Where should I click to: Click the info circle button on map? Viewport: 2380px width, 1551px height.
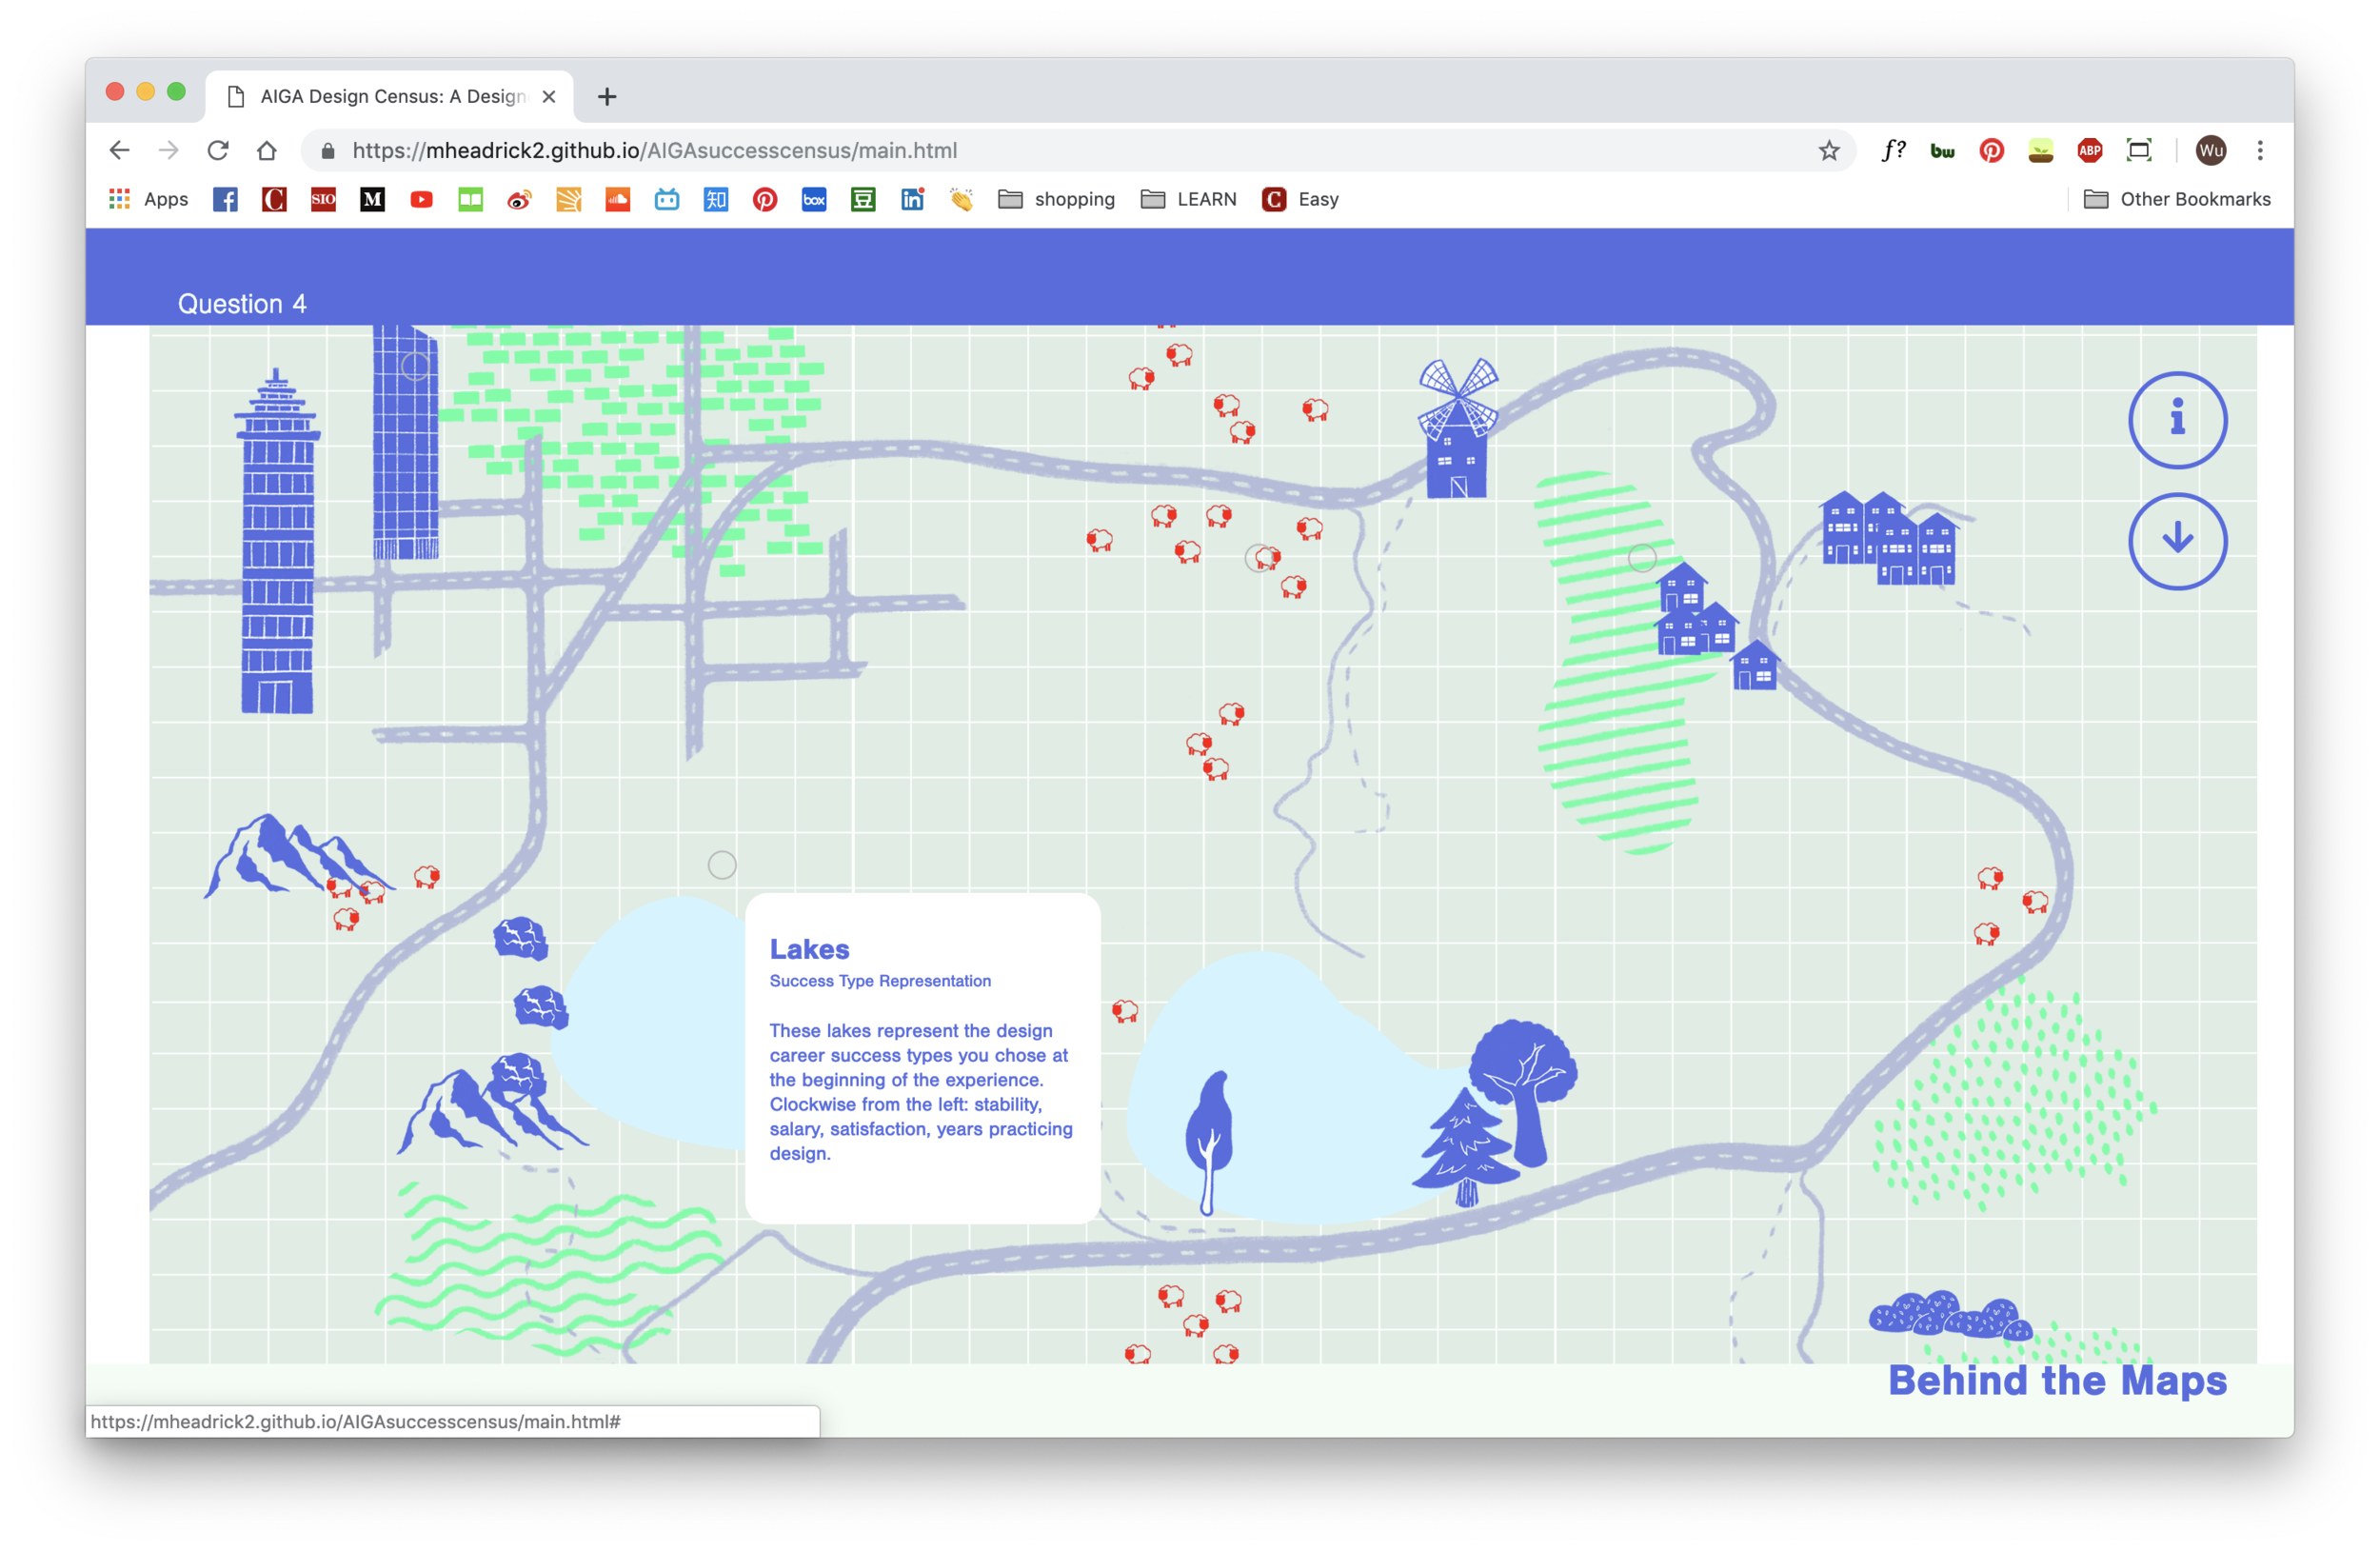tap(2176, 419)
